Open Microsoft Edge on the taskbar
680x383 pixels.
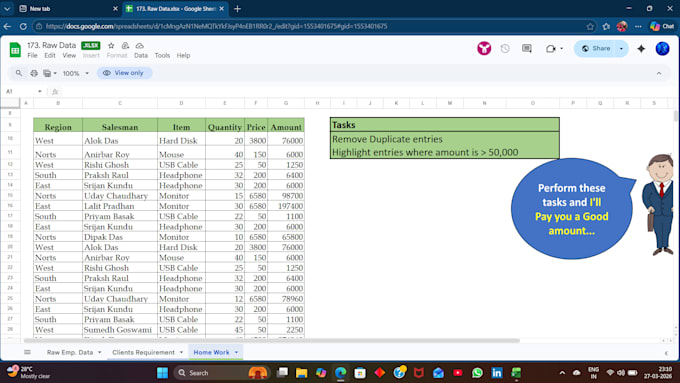pos(340,373)
